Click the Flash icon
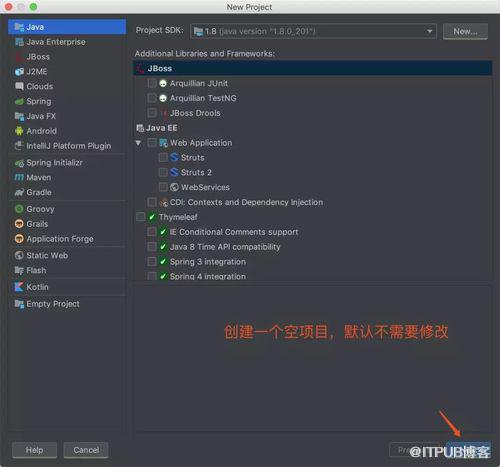 19,270
